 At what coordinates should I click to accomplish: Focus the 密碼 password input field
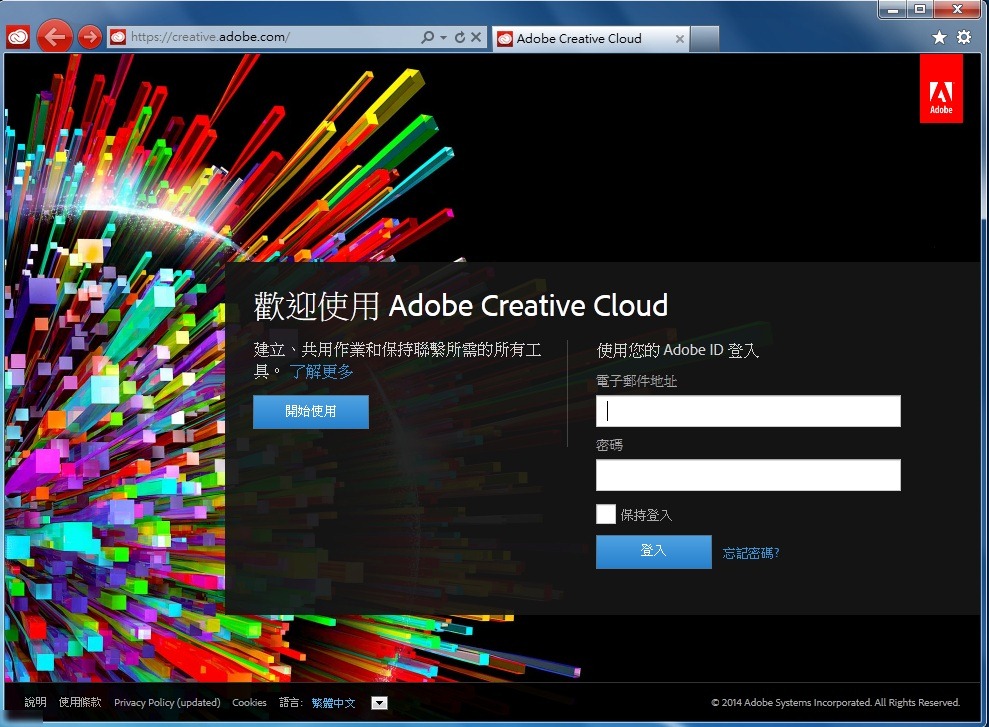748,475
